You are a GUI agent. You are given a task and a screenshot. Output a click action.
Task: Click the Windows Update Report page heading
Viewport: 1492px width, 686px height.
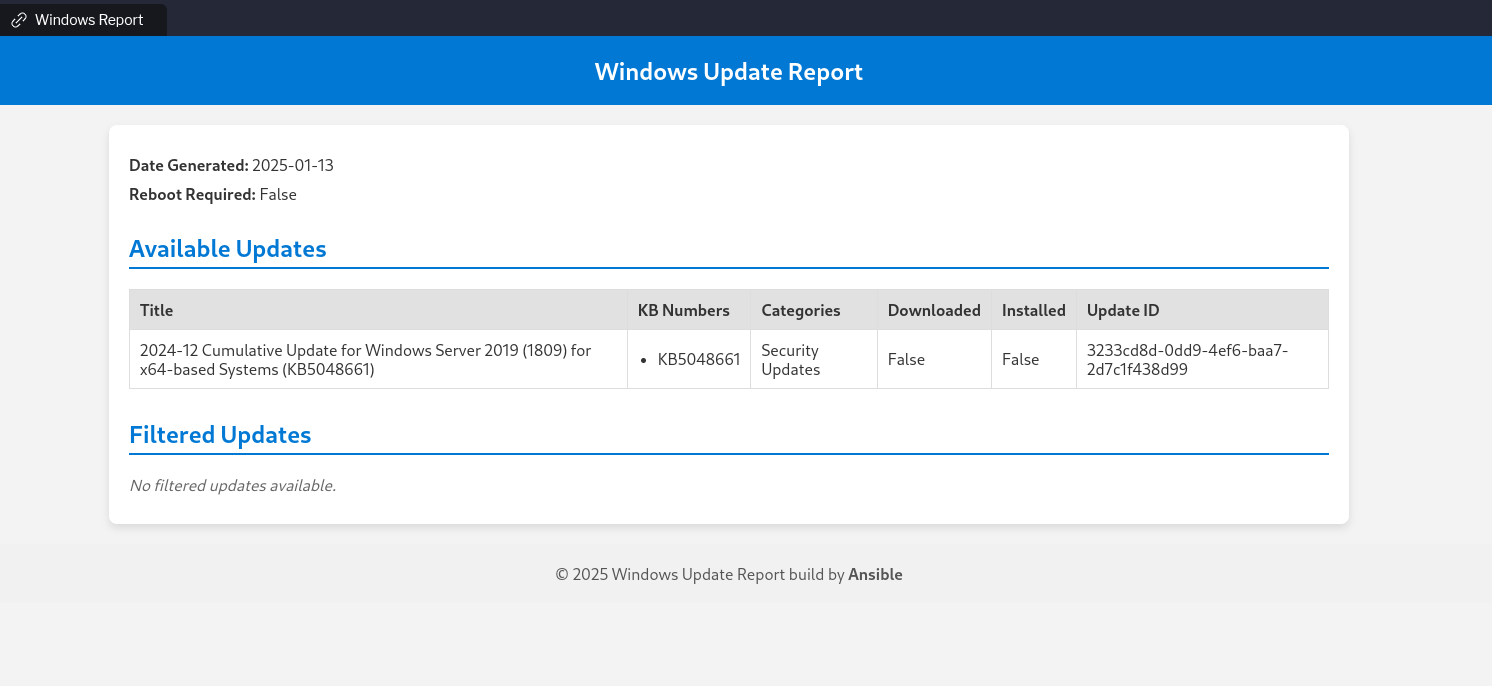click(x=728, y=72)
